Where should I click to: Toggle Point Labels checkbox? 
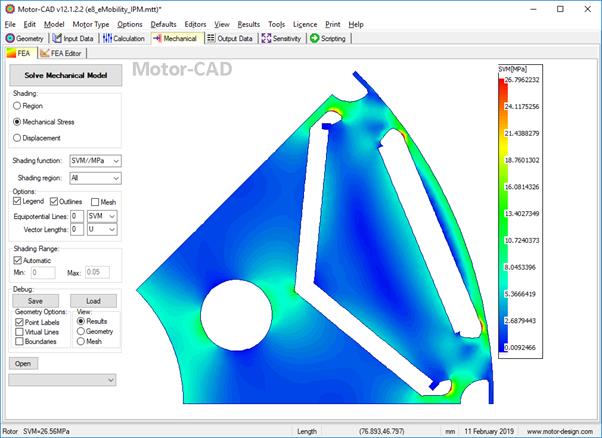pos(19,322)
